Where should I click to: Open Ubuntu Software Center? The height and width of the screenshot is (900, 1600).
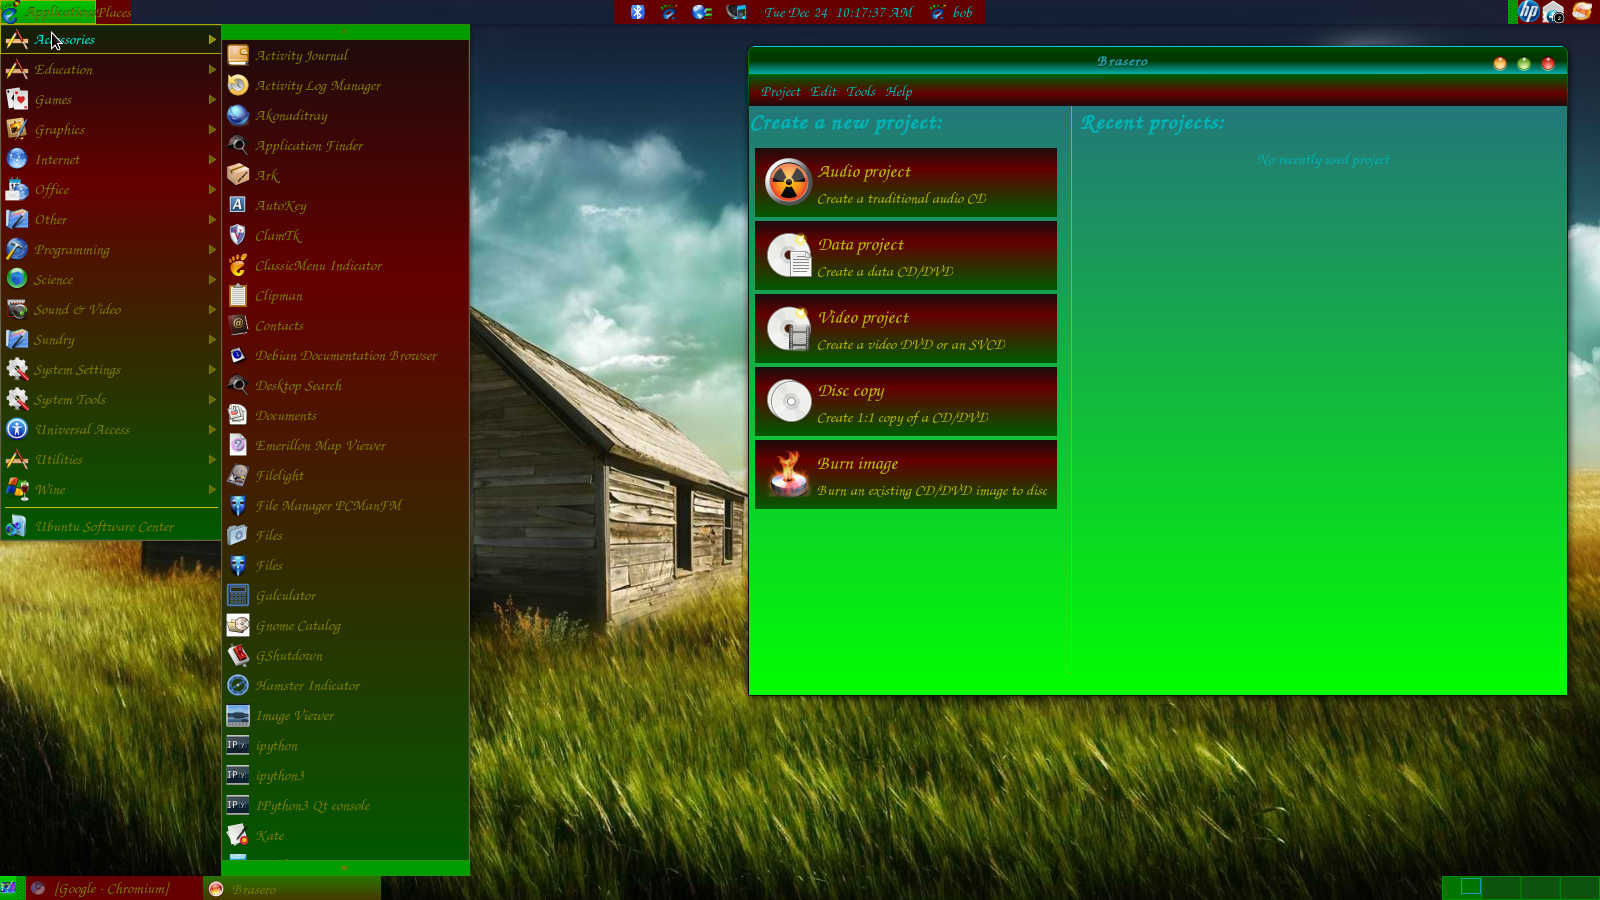pos(110,526)
